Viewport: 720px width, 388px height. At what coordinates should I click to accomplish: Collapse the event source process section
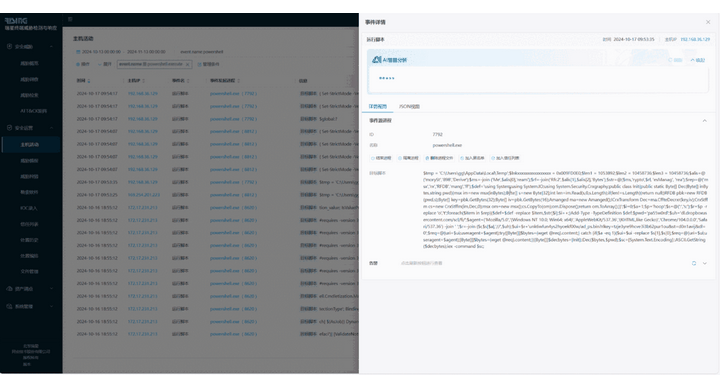point(704,121)
